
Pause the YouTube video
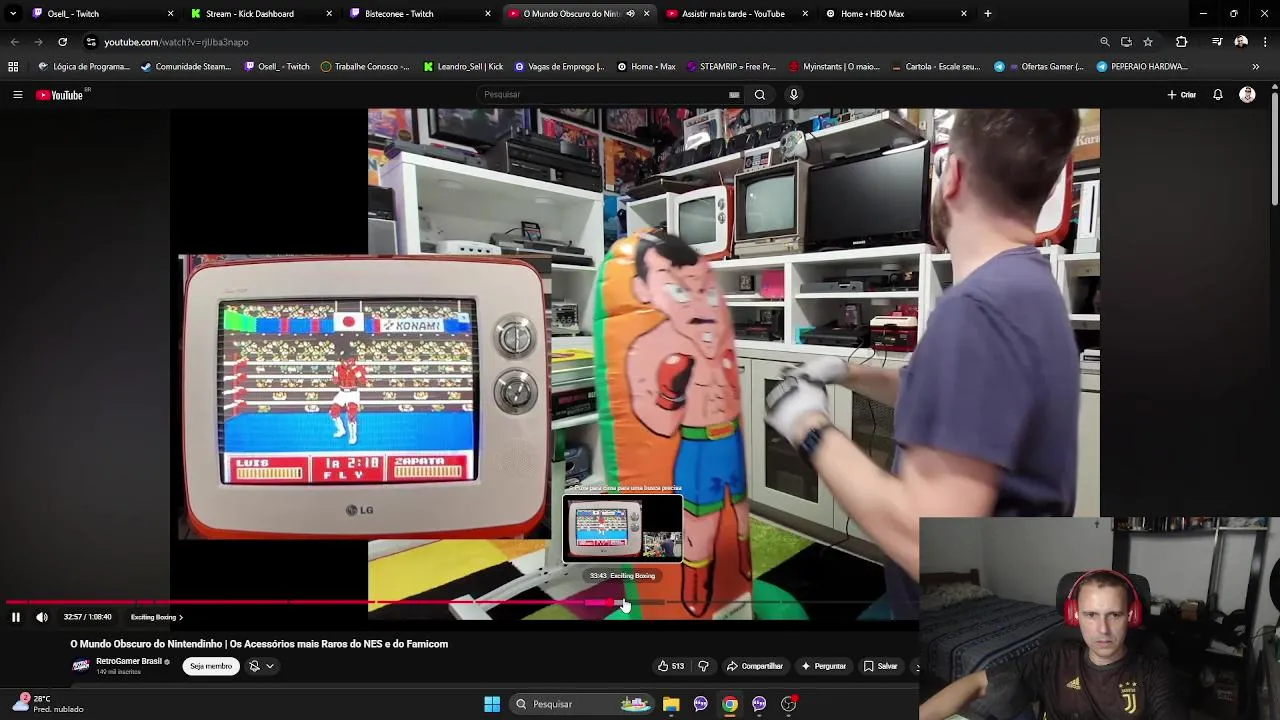click(15, 617)
